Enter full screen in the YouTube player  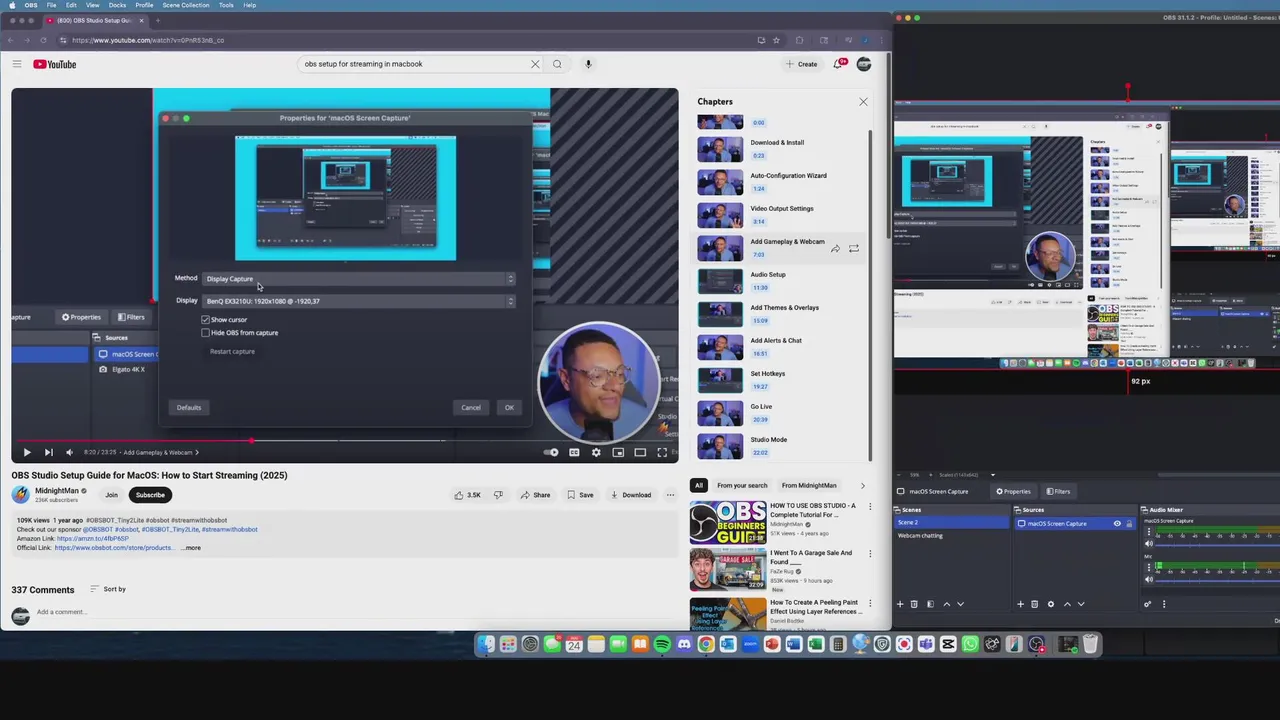pos(662,452)
